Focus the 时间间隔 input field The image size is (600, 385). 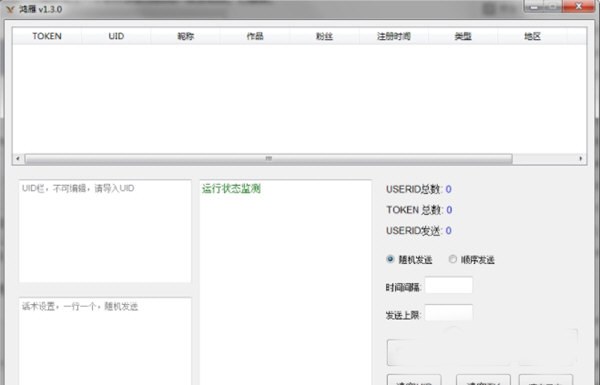coord(448,285)
